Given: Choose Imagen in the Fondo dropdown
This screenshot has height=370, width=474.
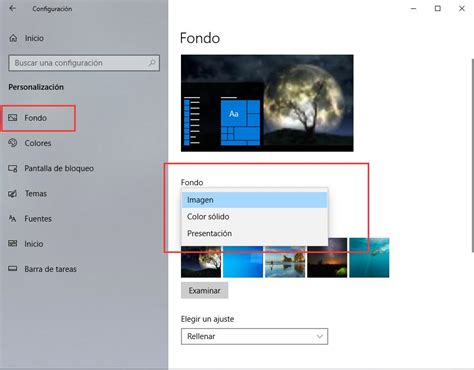Looking at the screenshot, I should point(254,200).
